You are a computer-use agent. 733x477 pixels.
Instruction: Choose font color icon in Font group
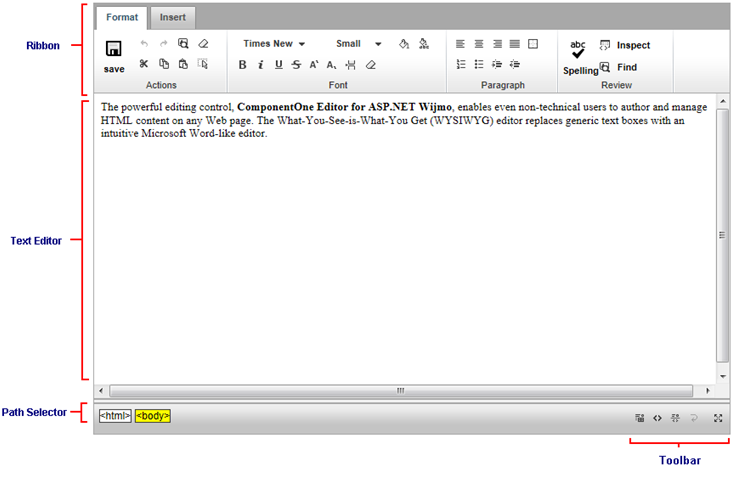[x=424, y=44]
